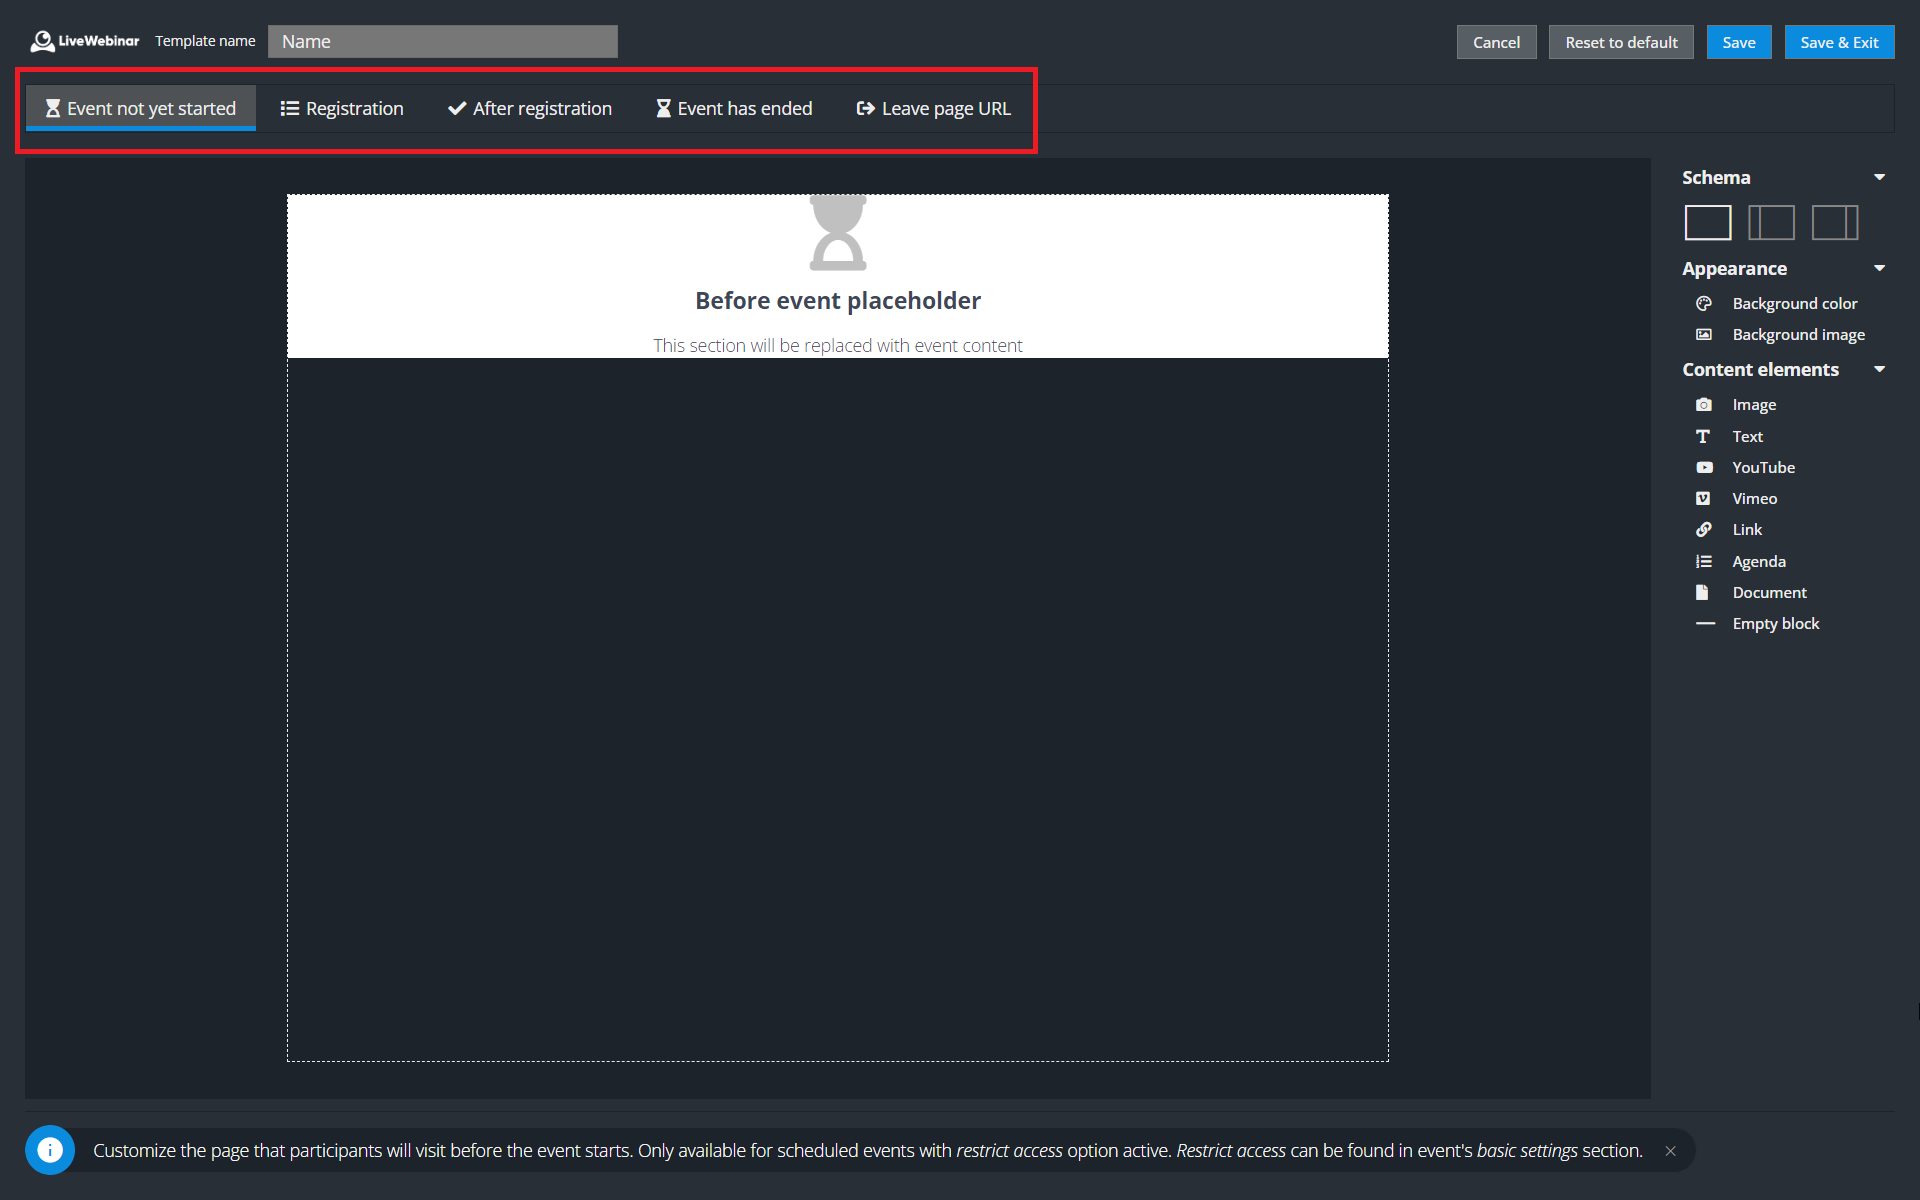Viewport: 1920px width, 1200px height.
Task: Add a Text element from the sidebar
Action: click(x=1747, y=436)
